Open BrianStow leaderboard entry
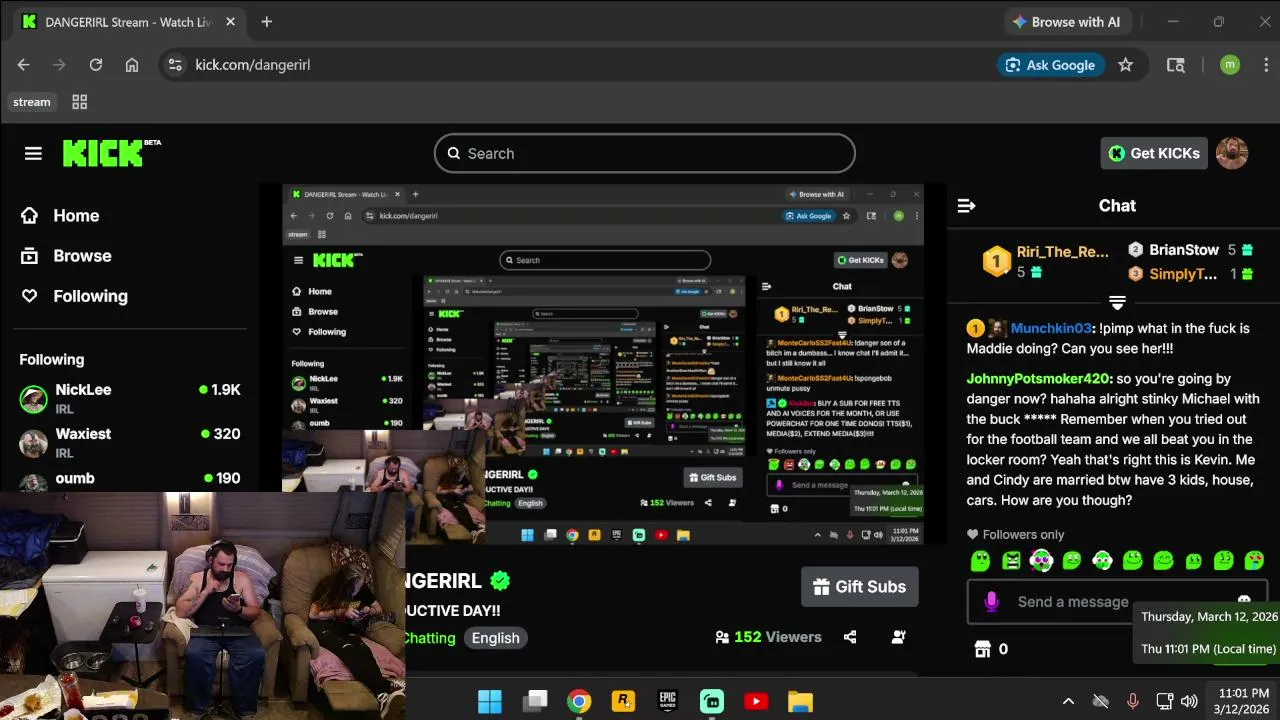 [1190, 250]
